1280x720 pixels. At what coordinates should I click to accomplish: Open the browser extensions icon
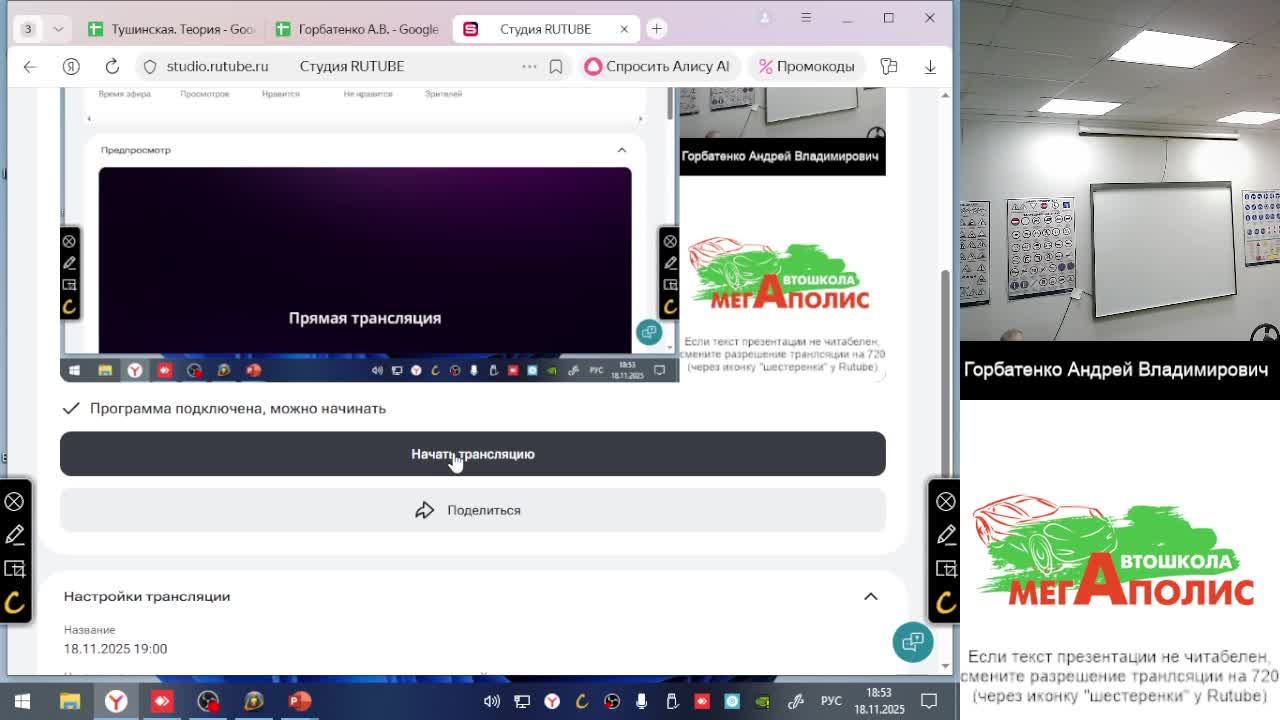[888, 66]
